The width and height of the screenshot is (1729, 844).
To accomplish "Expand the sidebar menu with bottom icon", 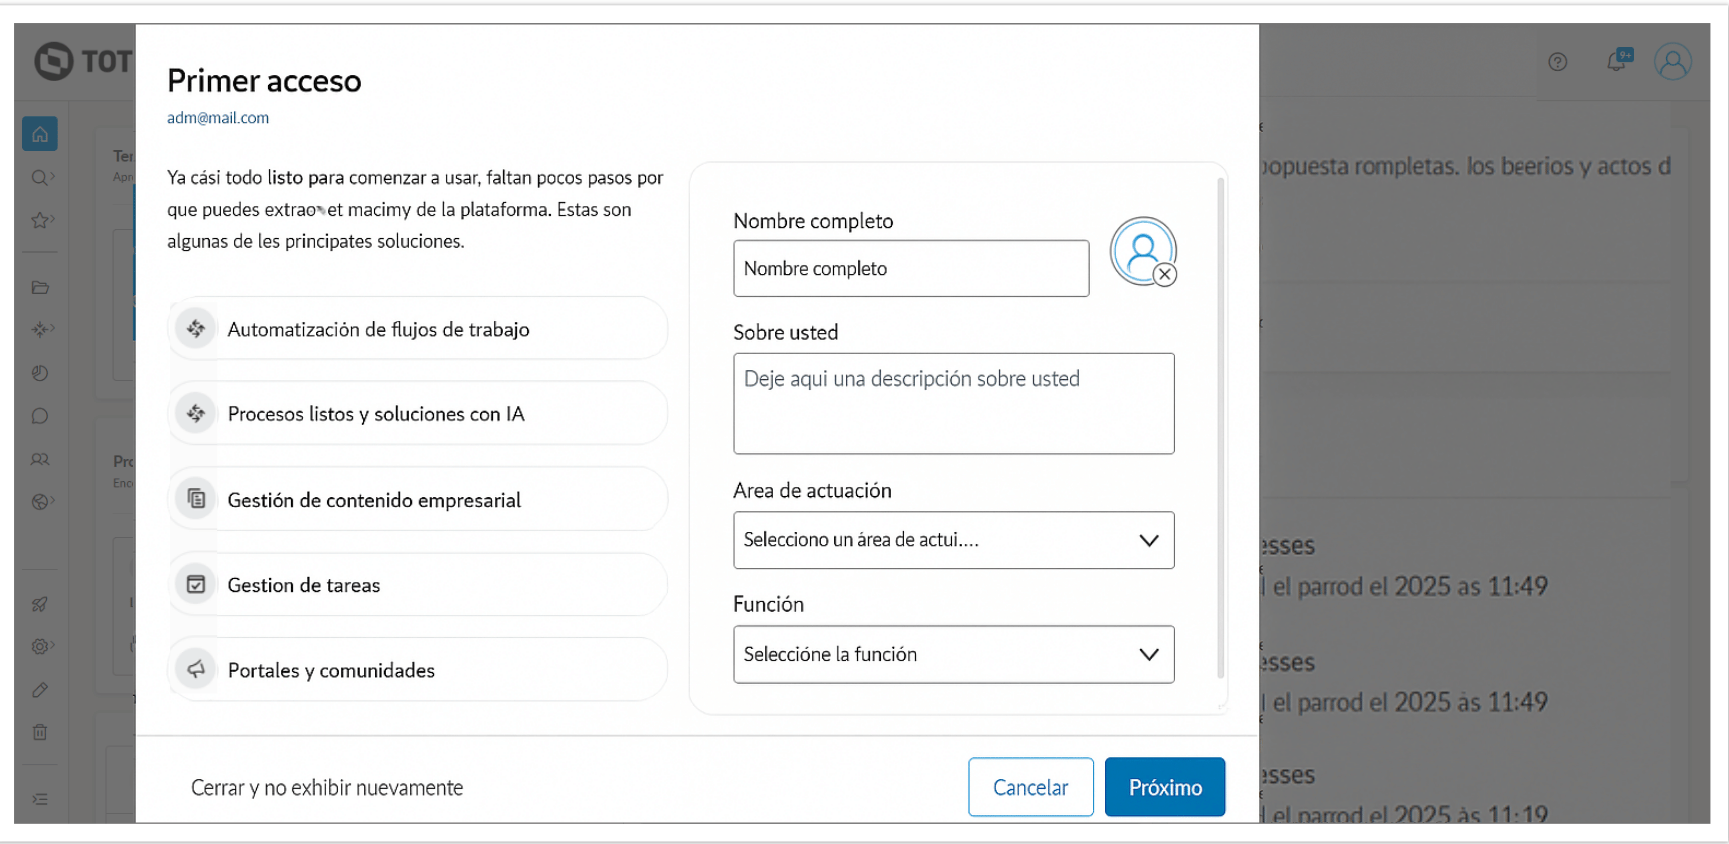I will click(40, 799).
